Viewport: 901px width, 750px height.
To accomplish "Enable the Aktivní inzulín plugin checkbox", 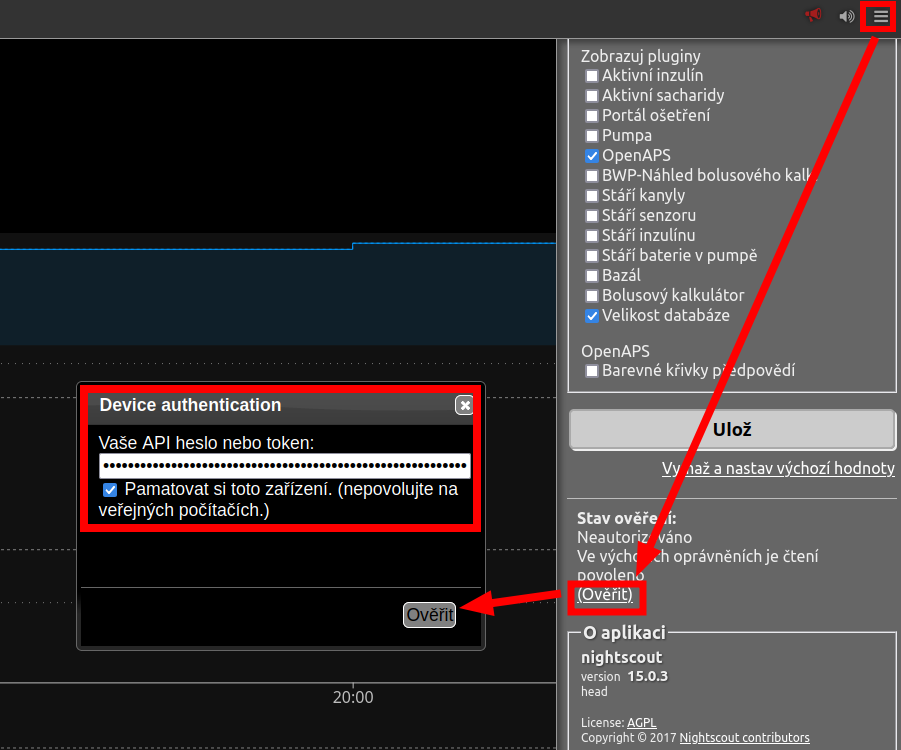I will click(x=592, y=76).
